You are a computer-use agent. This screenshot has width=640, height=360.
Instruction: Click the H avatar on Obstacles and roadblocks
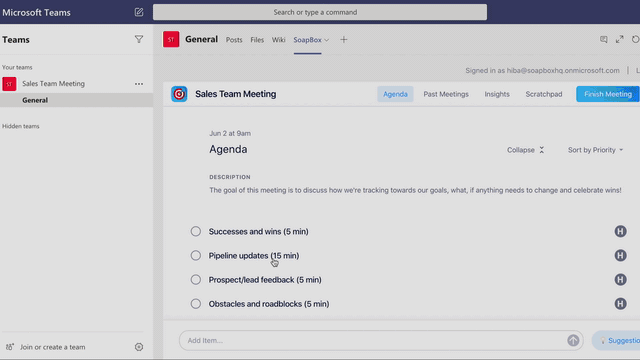point(620,304)
